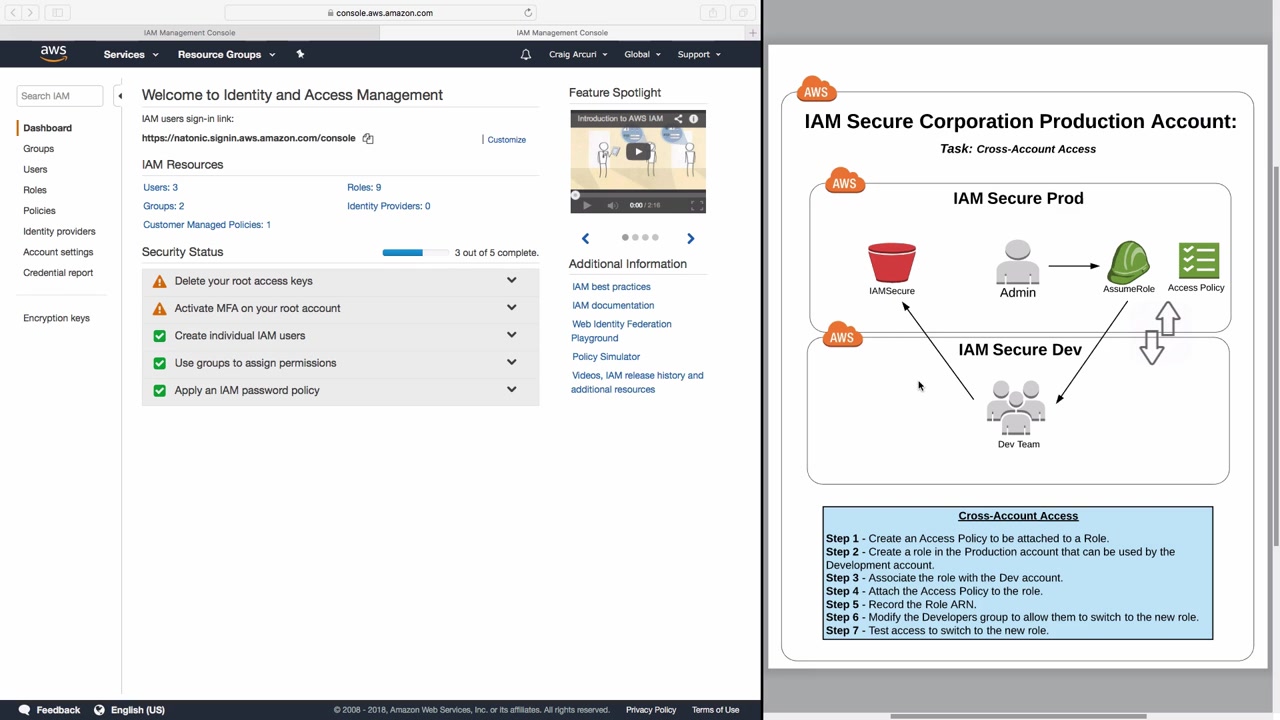This screenshot has width=1280, height=720.
Task: Open the Policy Simulator link
Action: click(606, 357)
